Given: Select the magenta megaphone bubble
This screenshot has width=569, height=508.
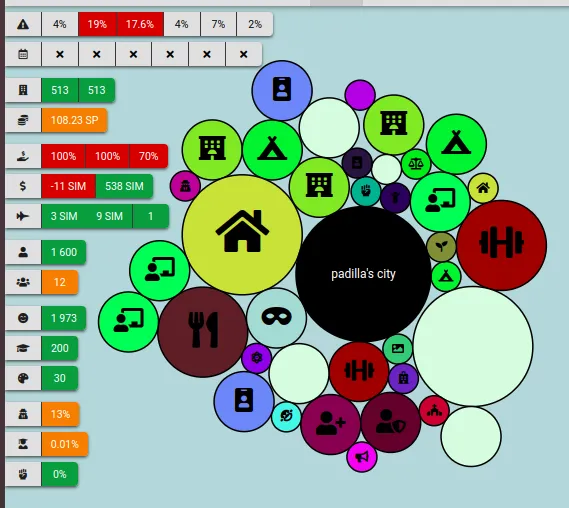Looking at the screenshot, I should click(362, 457).
